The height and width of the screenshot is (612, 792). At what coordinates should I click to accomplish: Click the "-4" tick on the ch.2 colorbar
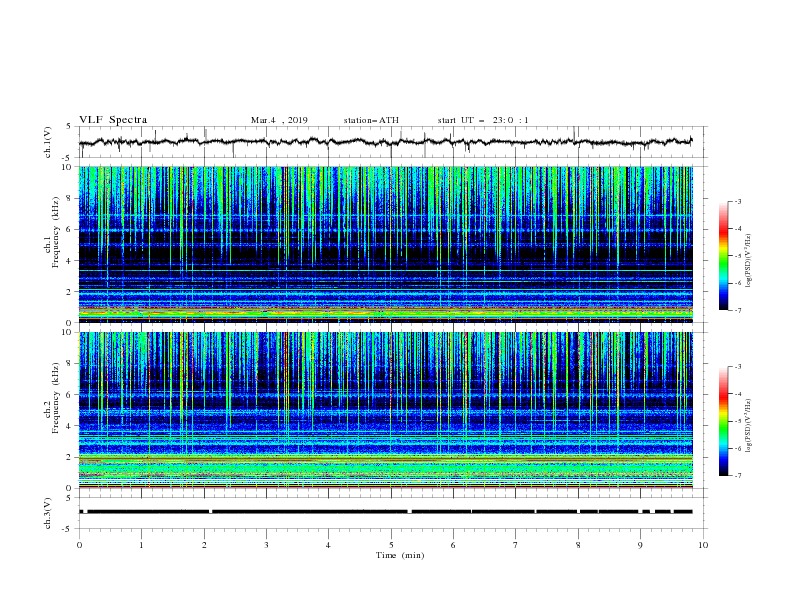737,394
